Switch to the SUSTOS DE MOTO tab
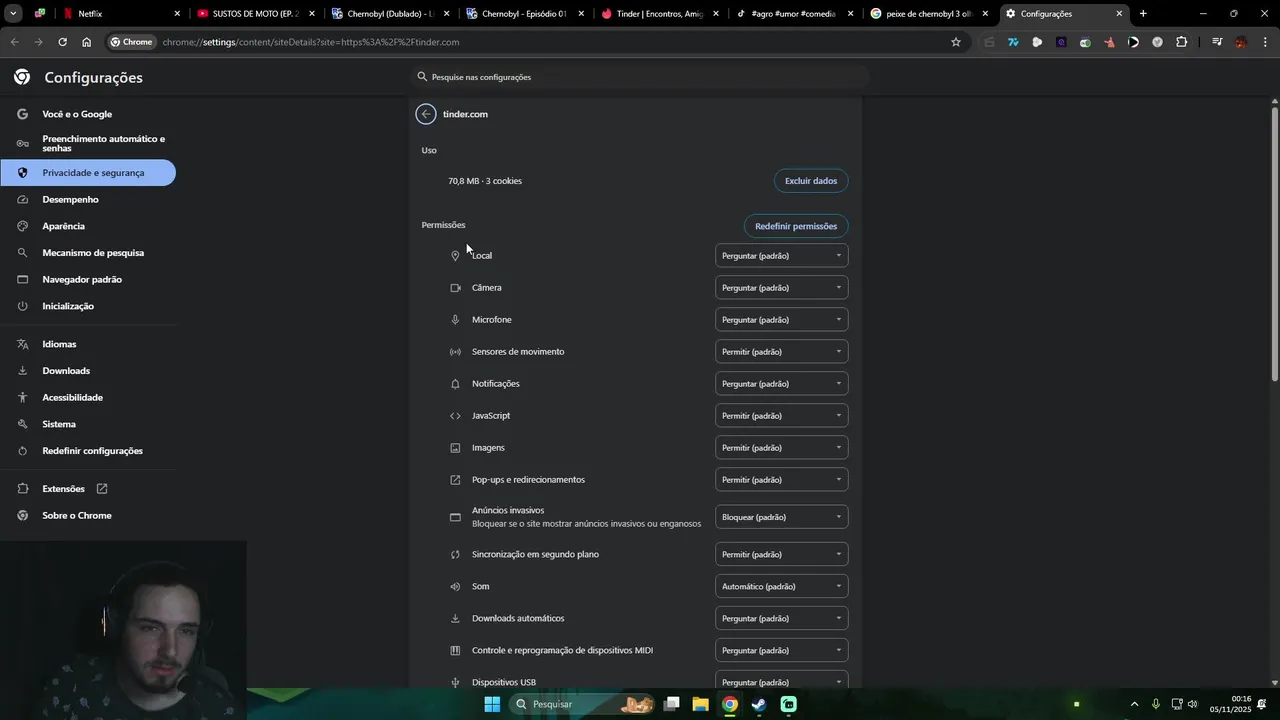The image size is (1280, 720). coord(255,14)
